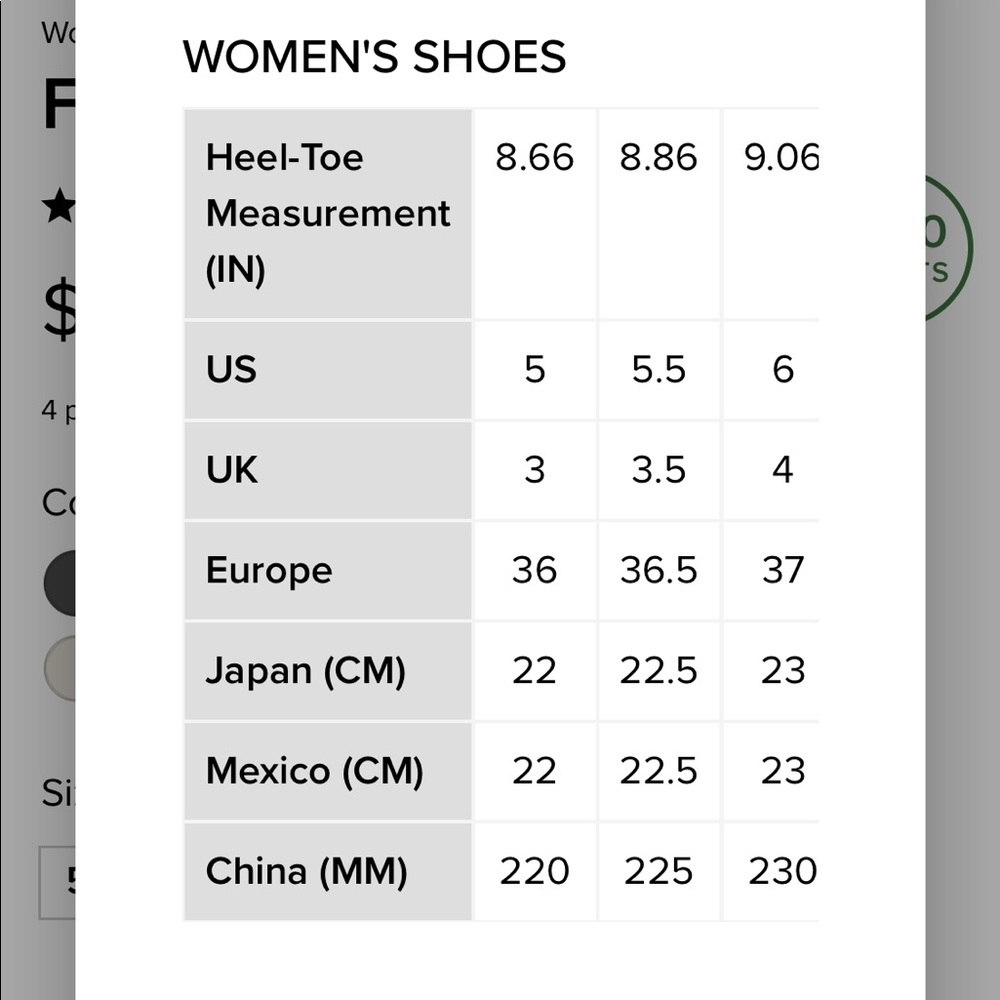Click China size 225 cell
The image size is (1000, 1000).
point(658,871)
